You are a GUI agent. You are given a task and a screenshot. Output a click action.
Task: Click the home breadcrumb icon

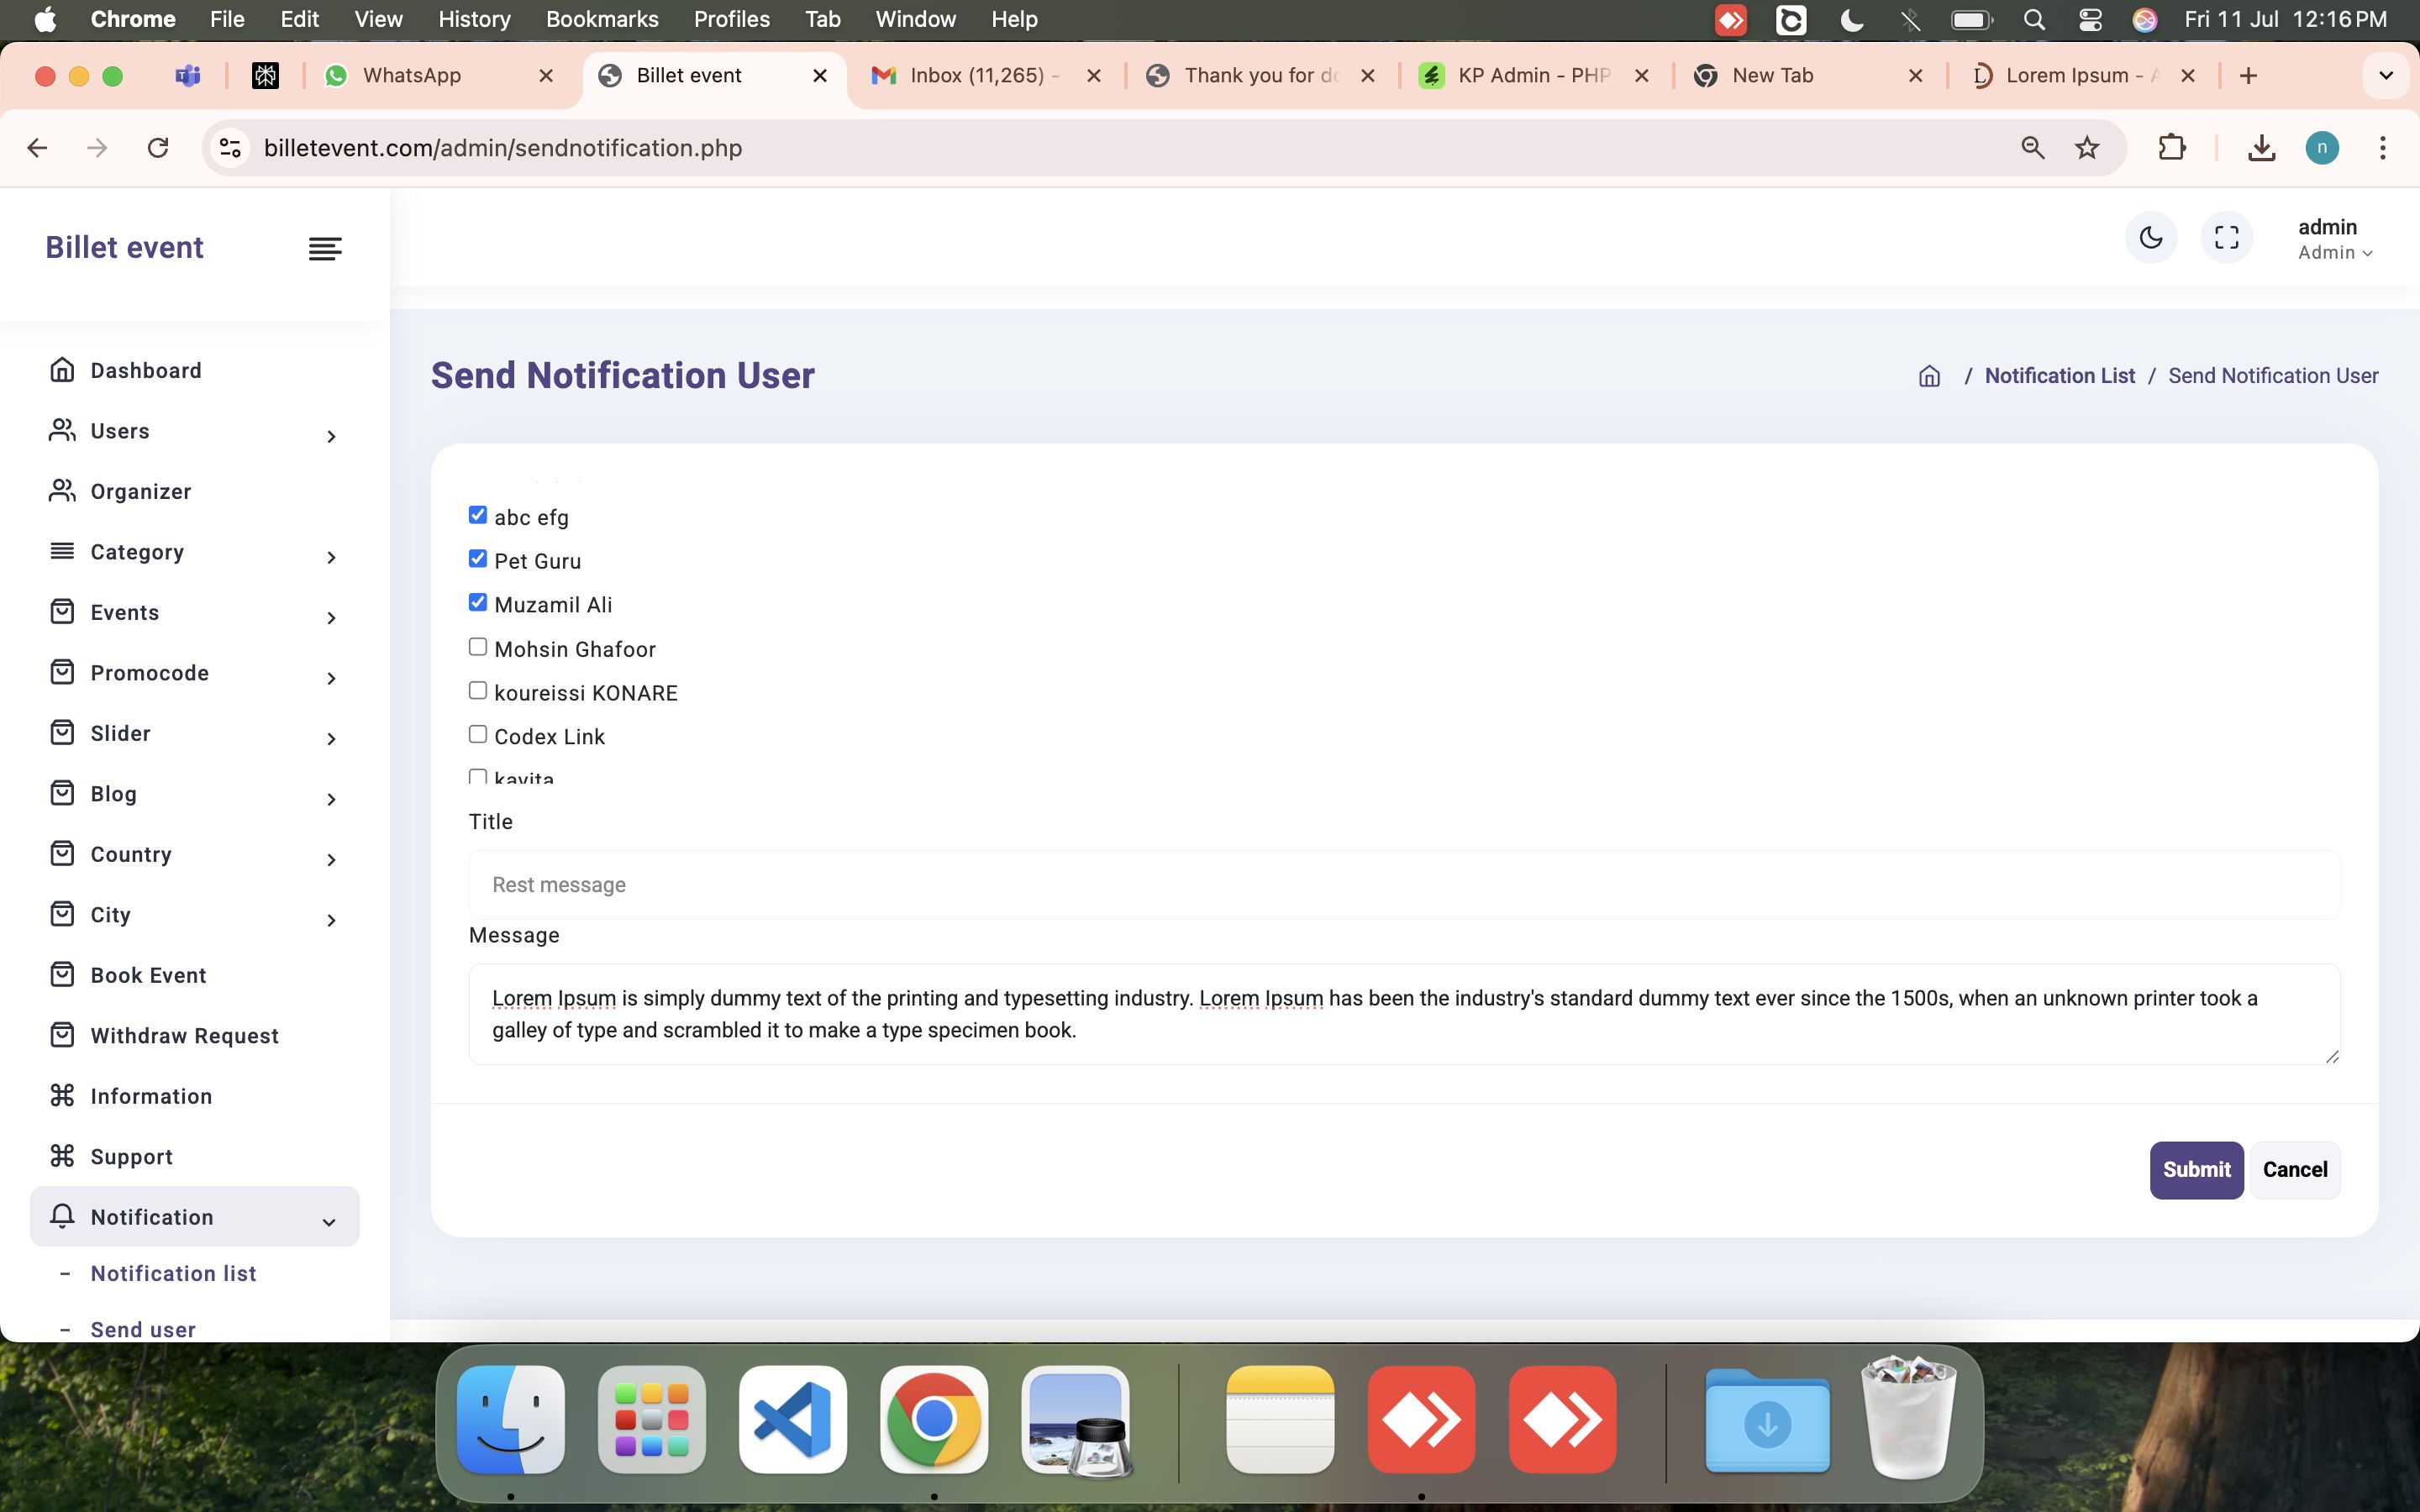pos(1929,376)
